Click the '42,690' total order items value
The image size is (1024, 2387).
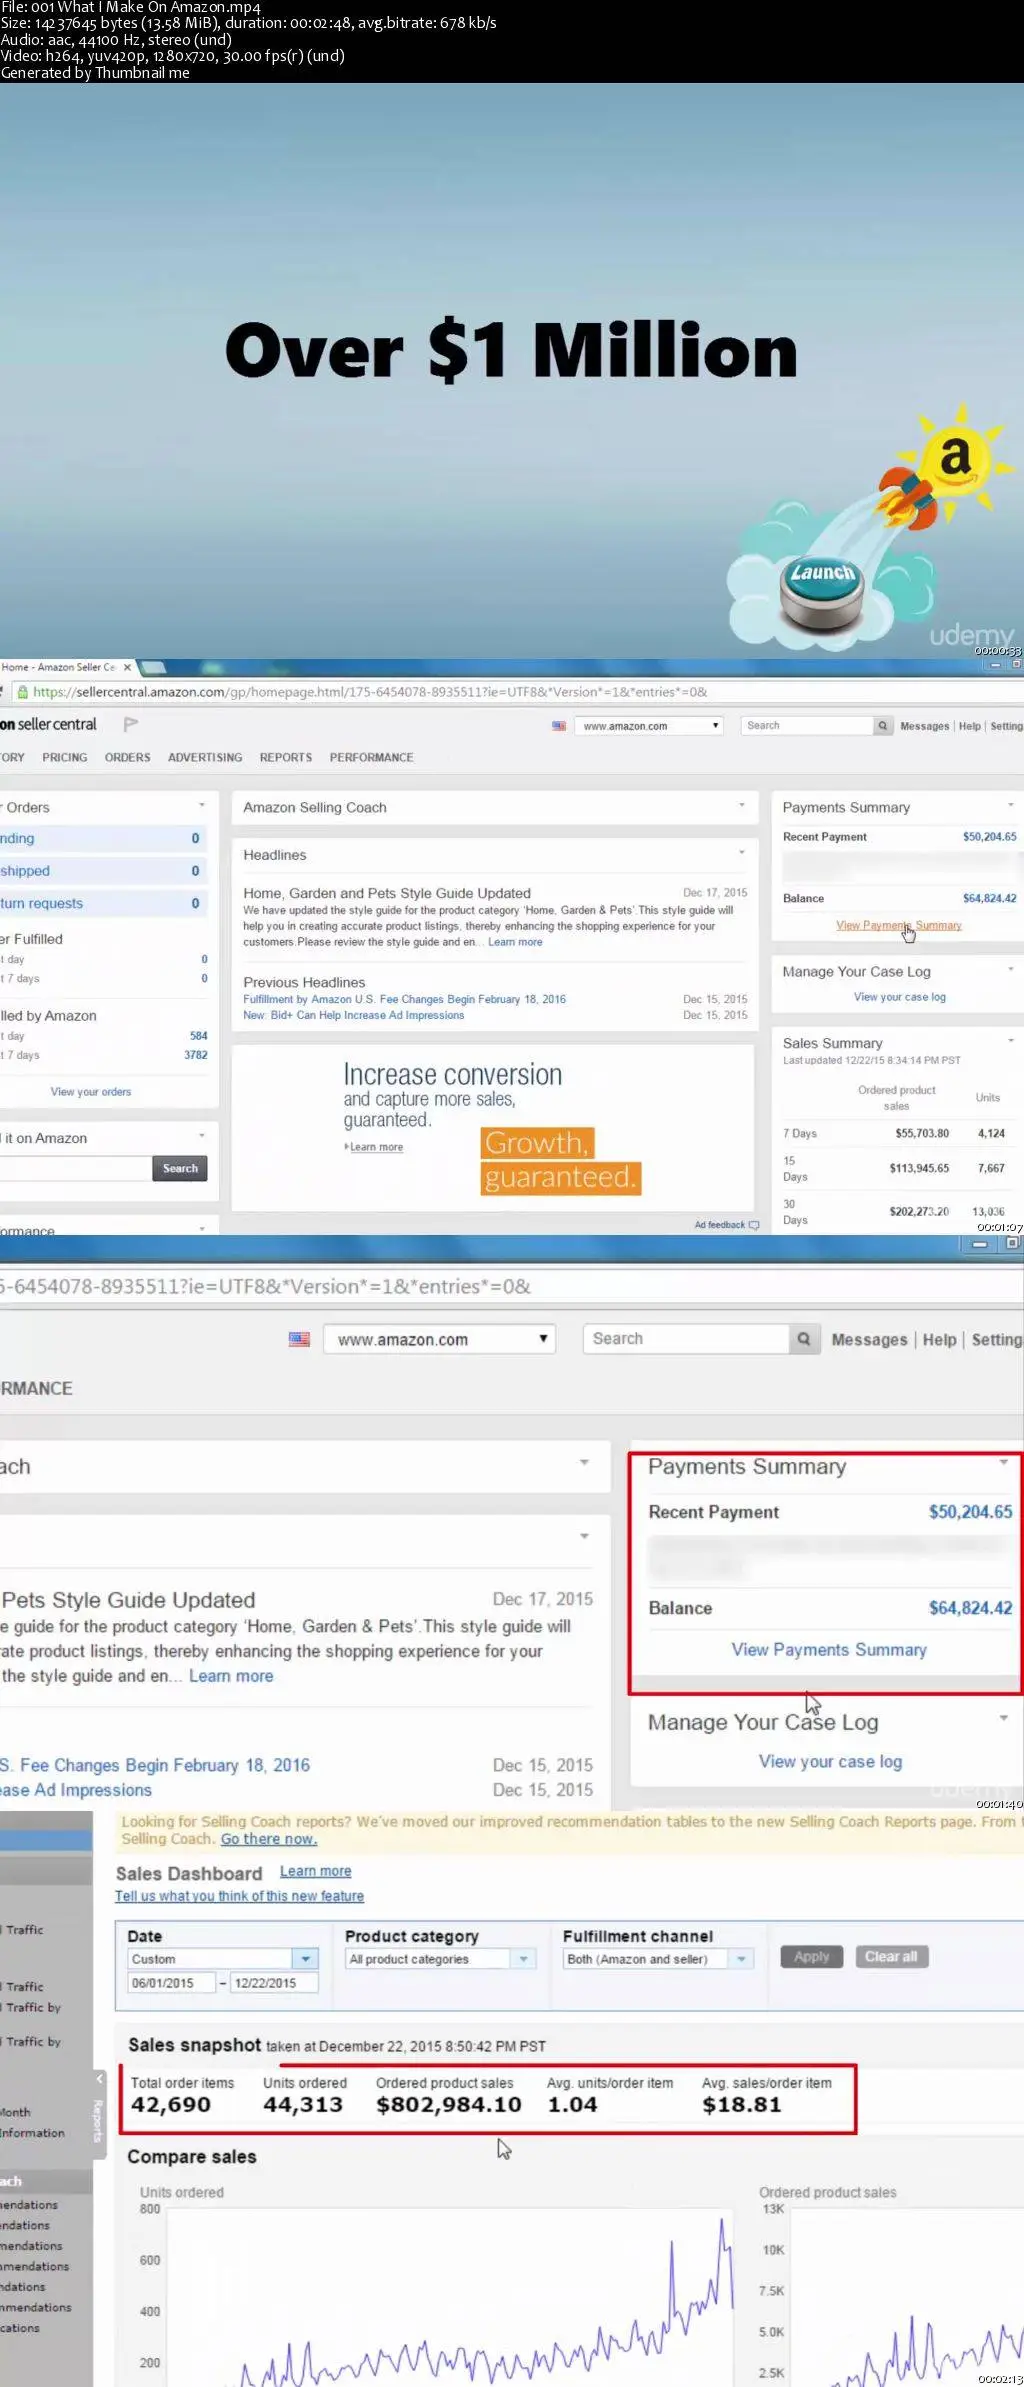[x=171, y=2105]
